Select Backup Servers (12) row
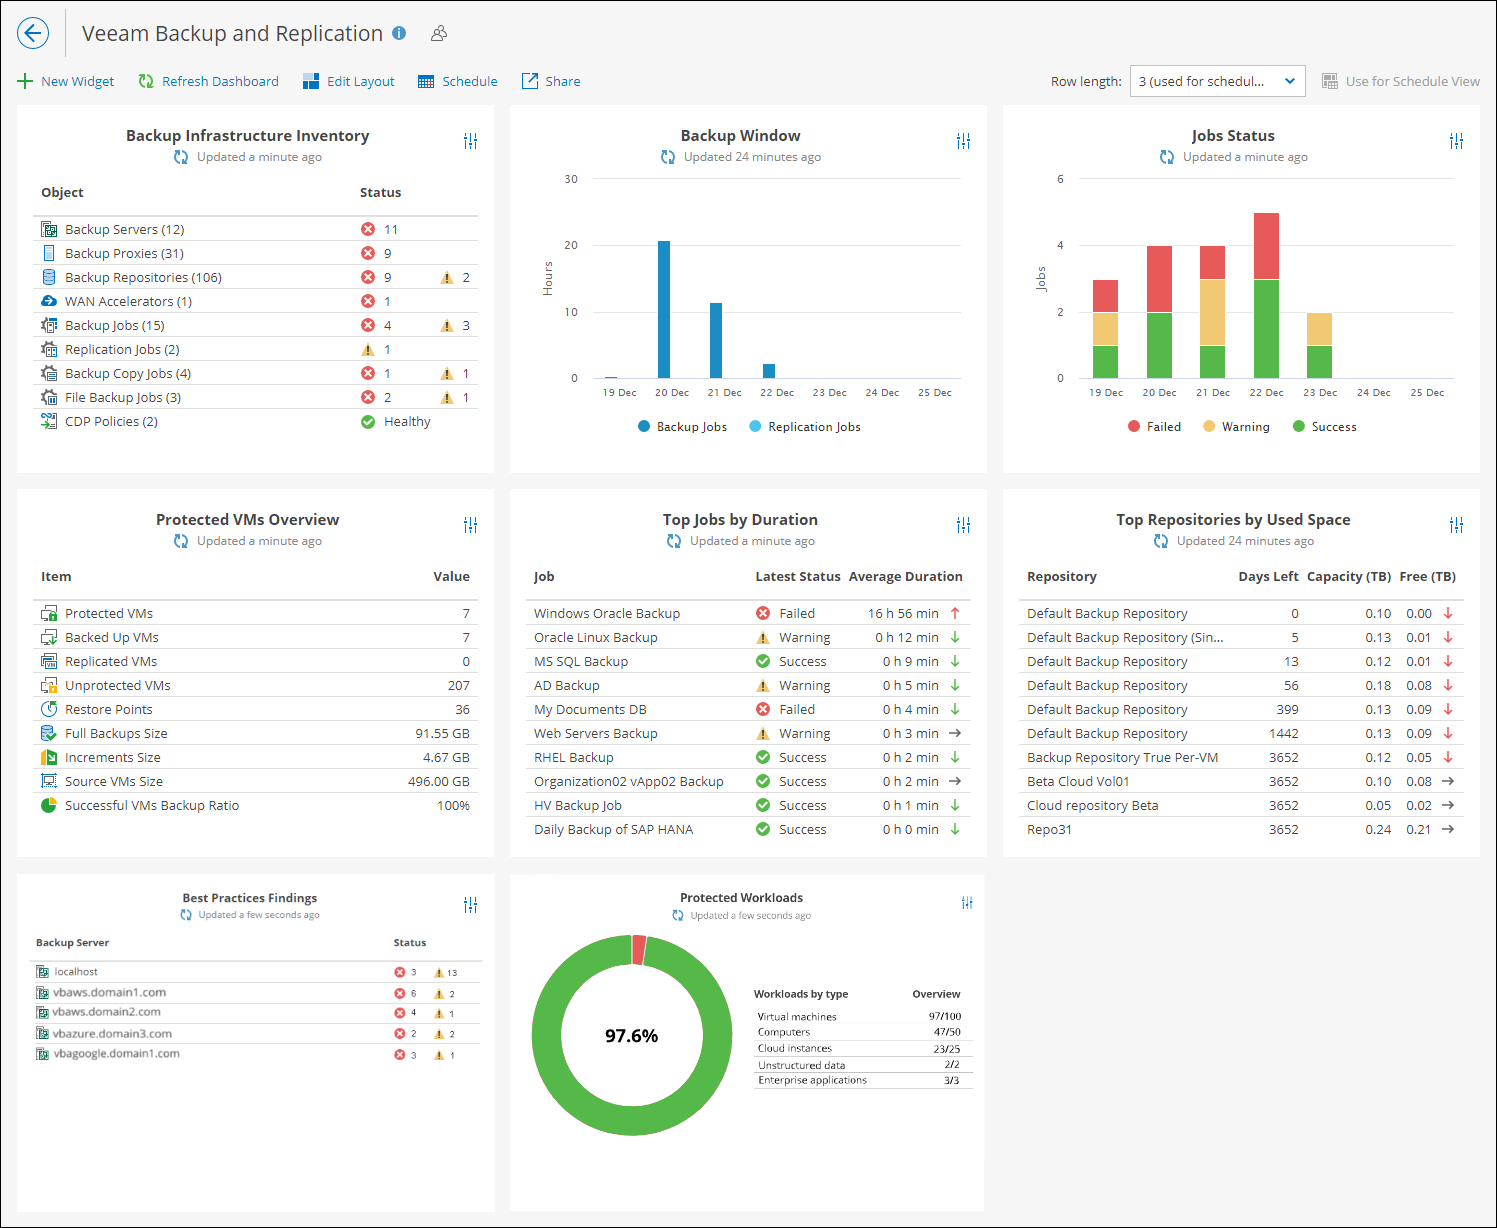Screen dimensions: 1497x1228 coord(255,229)
